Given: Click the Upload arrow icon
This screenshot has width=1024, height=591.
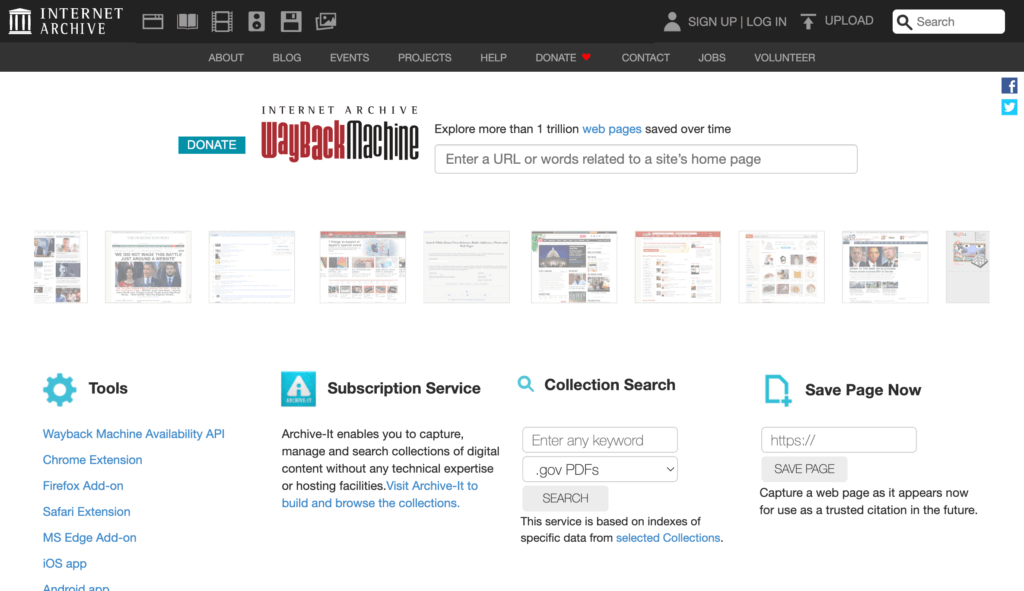Looking at the screenshot, I should pos(808,21).
